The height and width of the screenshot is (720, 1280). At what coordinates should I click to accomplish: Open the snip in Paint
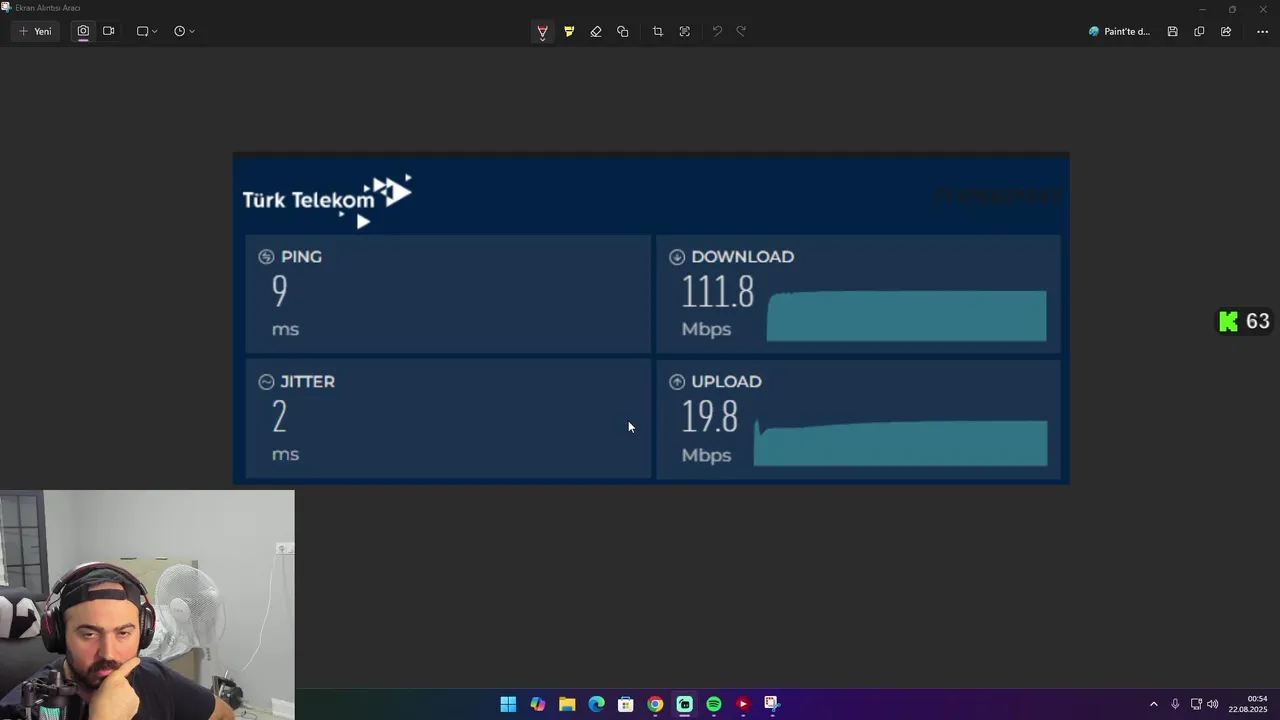(x=1119, y=31)
